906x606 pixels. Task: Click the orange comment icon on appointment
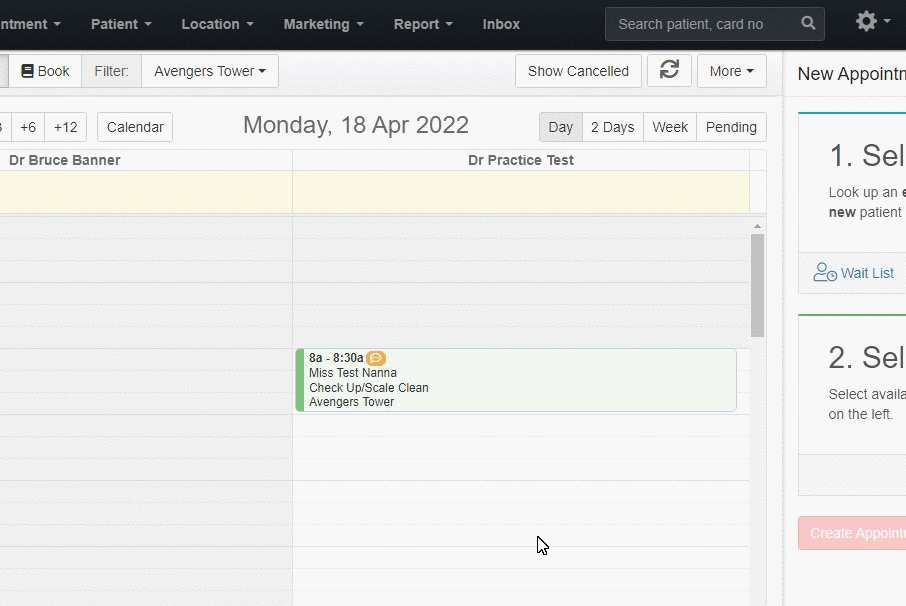376,358
